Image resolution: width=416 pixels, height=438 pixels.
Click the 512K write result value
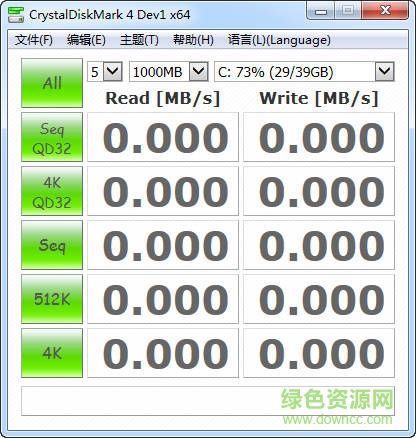tap(319, 299)
